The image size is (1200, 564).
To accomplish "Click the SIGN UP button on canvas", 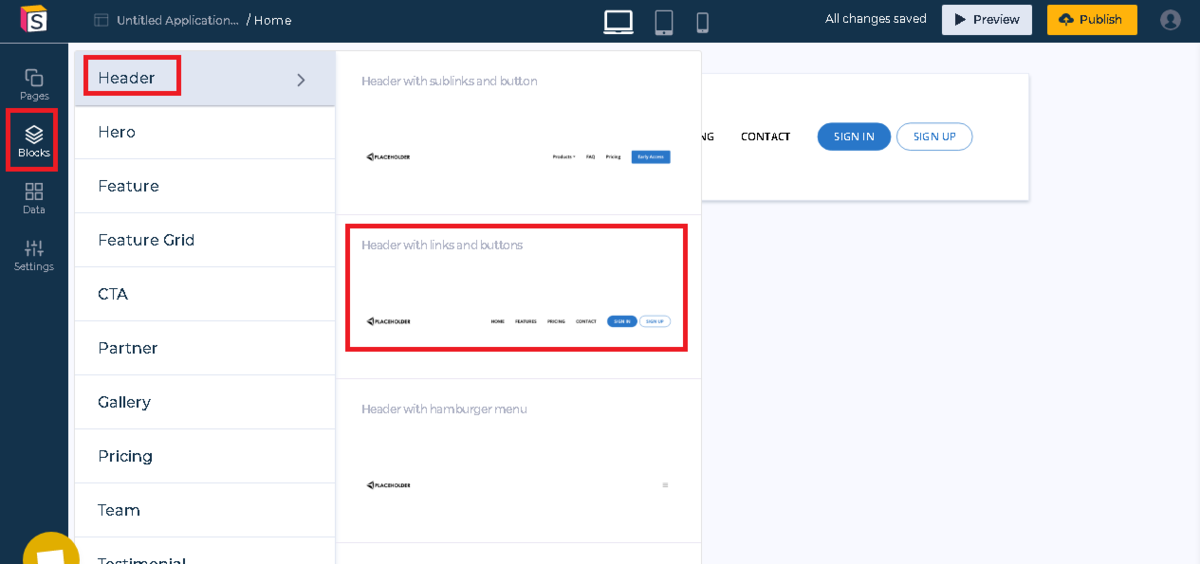I will (x=934, y=137).
